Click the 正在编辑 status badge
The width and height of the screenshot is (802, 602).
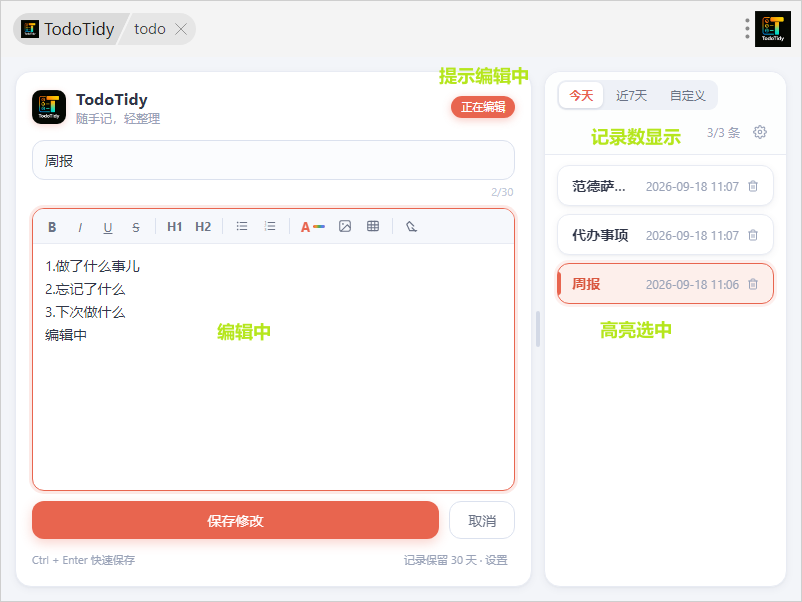483,107
